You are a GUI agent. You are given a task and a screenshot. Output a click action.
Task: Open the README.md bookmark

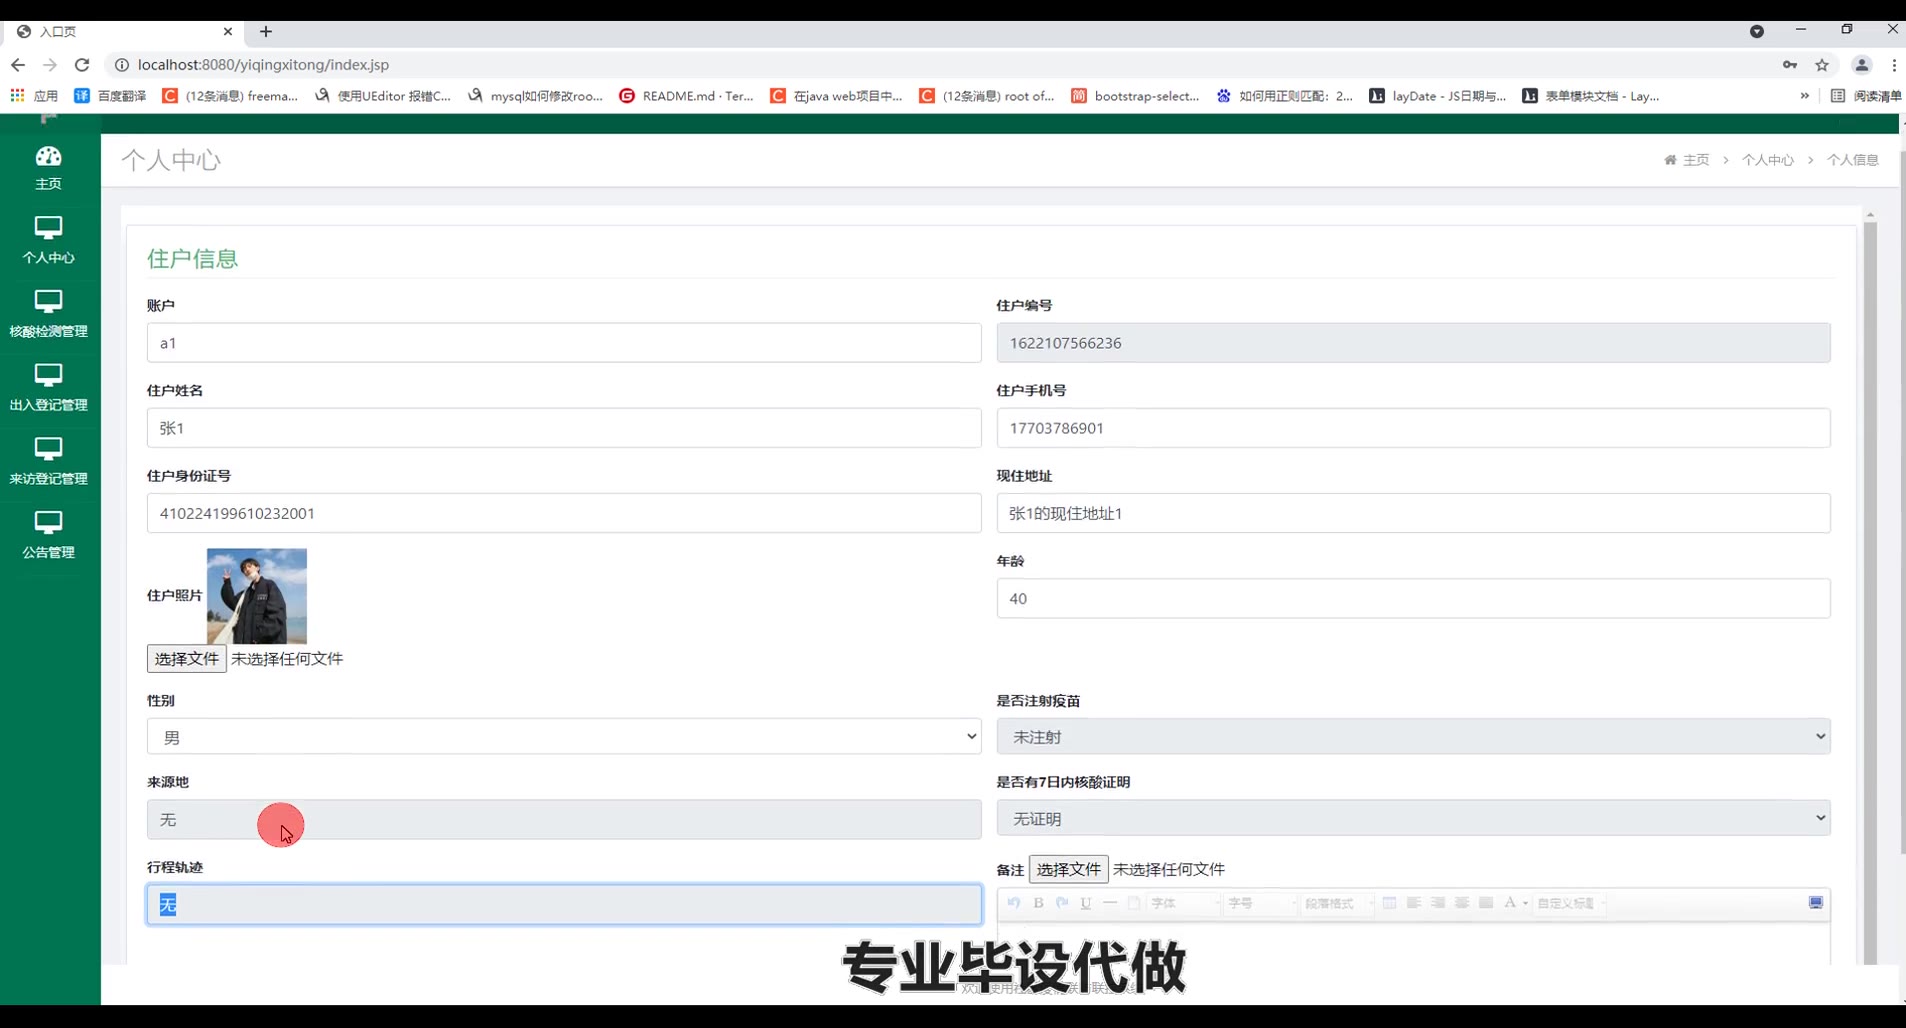[686, 96]
